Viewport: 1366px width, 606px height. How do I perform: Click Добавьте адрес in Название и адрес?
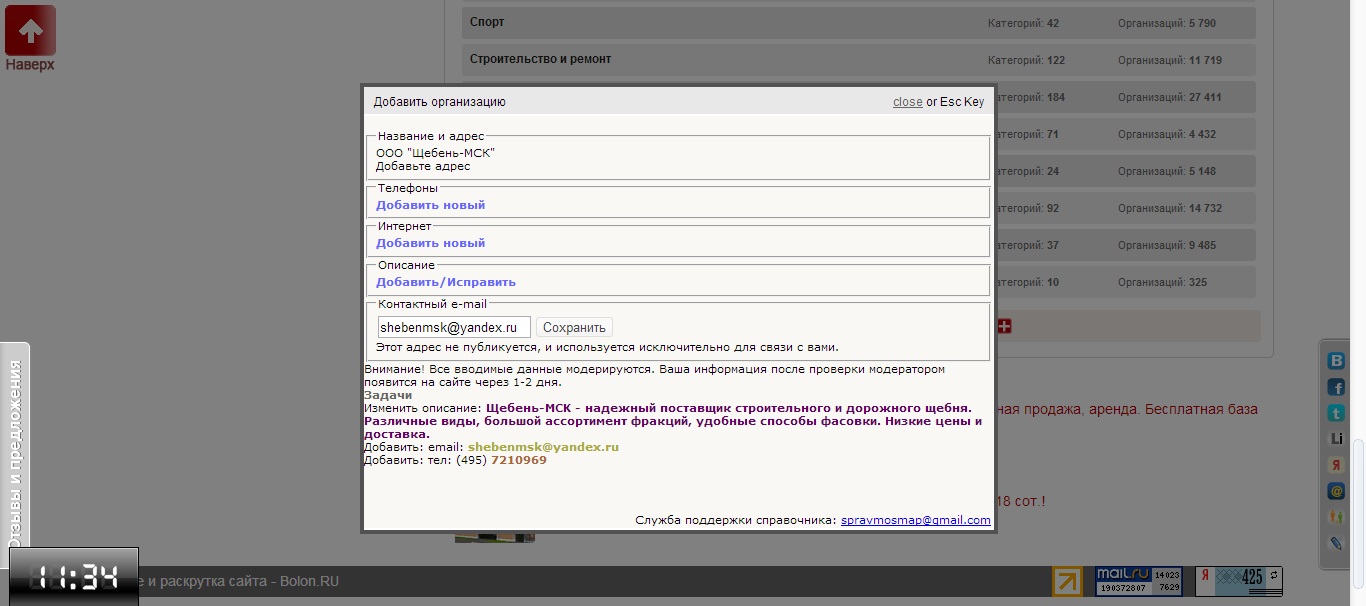click(x=423, y=166)
